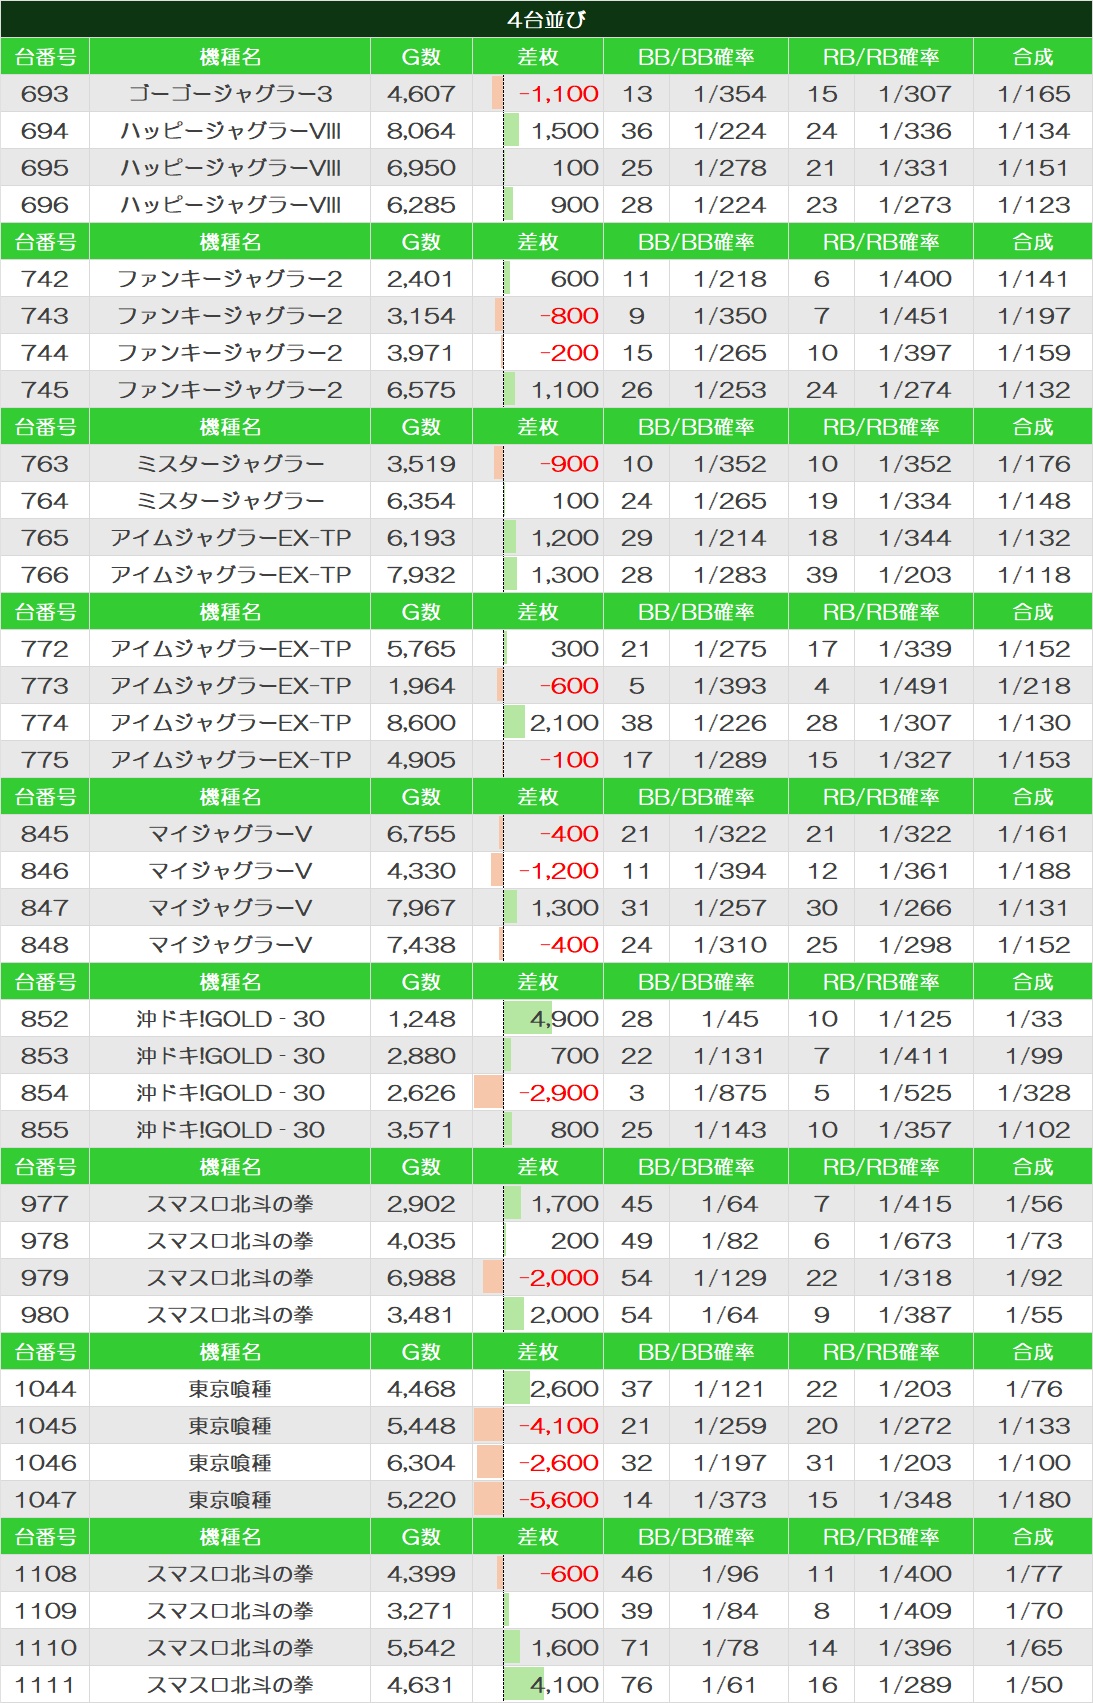Click 差枚 value -1,200 for machine 846
This screenshot has height=1703, width=1093.
(x=559, y=871)
